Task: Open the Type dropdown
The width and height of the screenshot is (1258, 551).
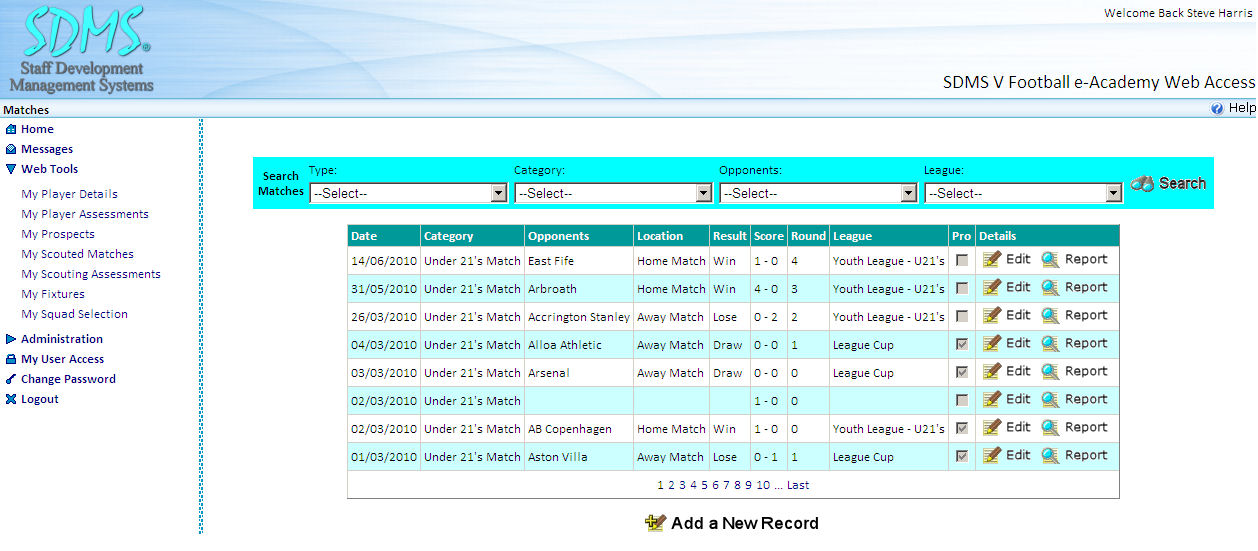Action: (409, 193)
